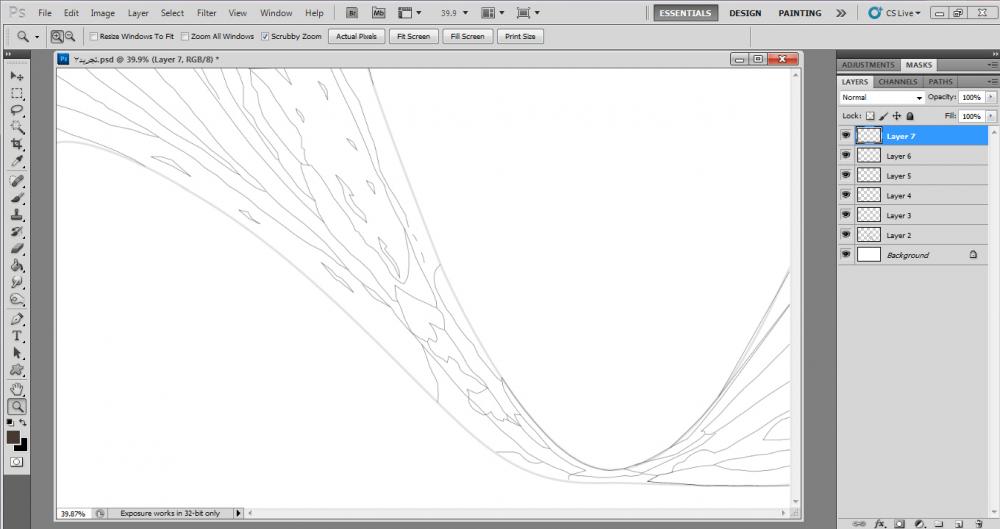Pick the Crop tool
The image size is (1000, 529).
click(x=17, y=144)
